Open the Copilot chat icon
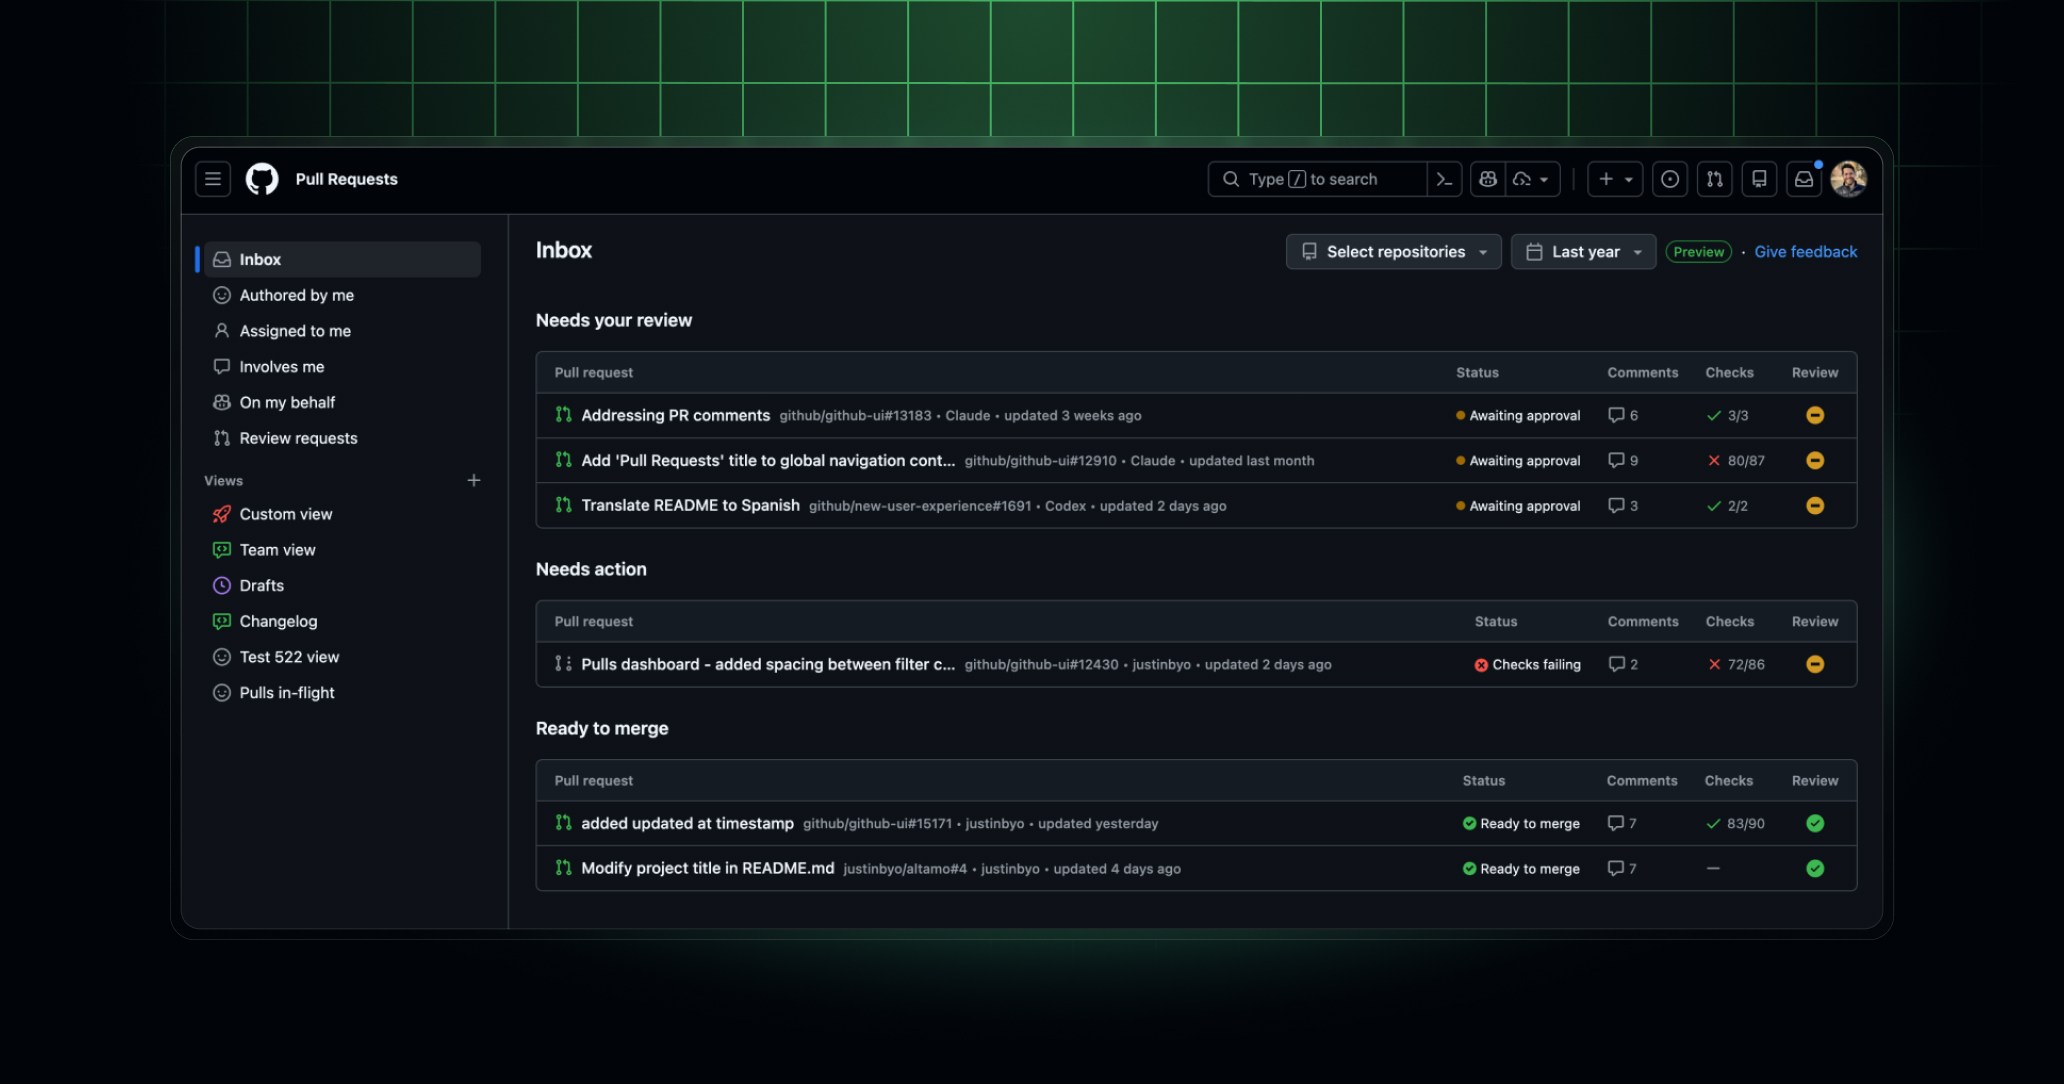The width and height of the screenshot is (2064, 1084). [x=1488, y=179]
